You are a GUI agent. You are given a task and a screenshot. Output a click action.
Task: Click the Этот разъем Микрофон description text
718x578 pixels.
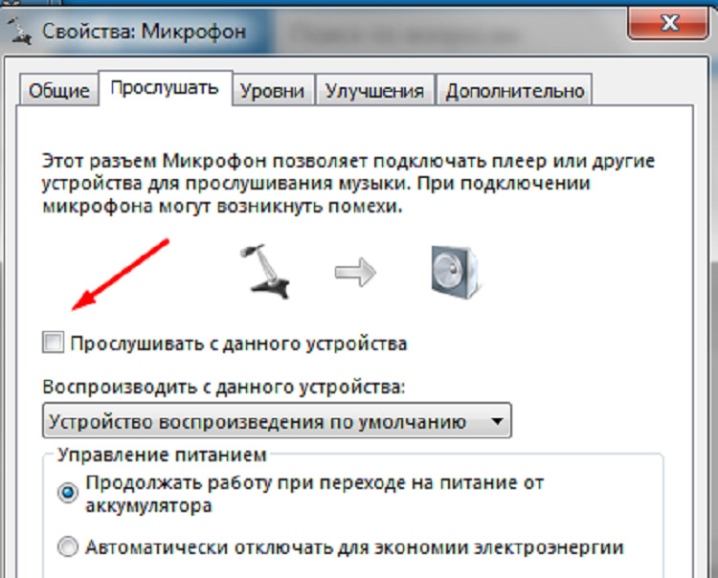click(348, 183)
